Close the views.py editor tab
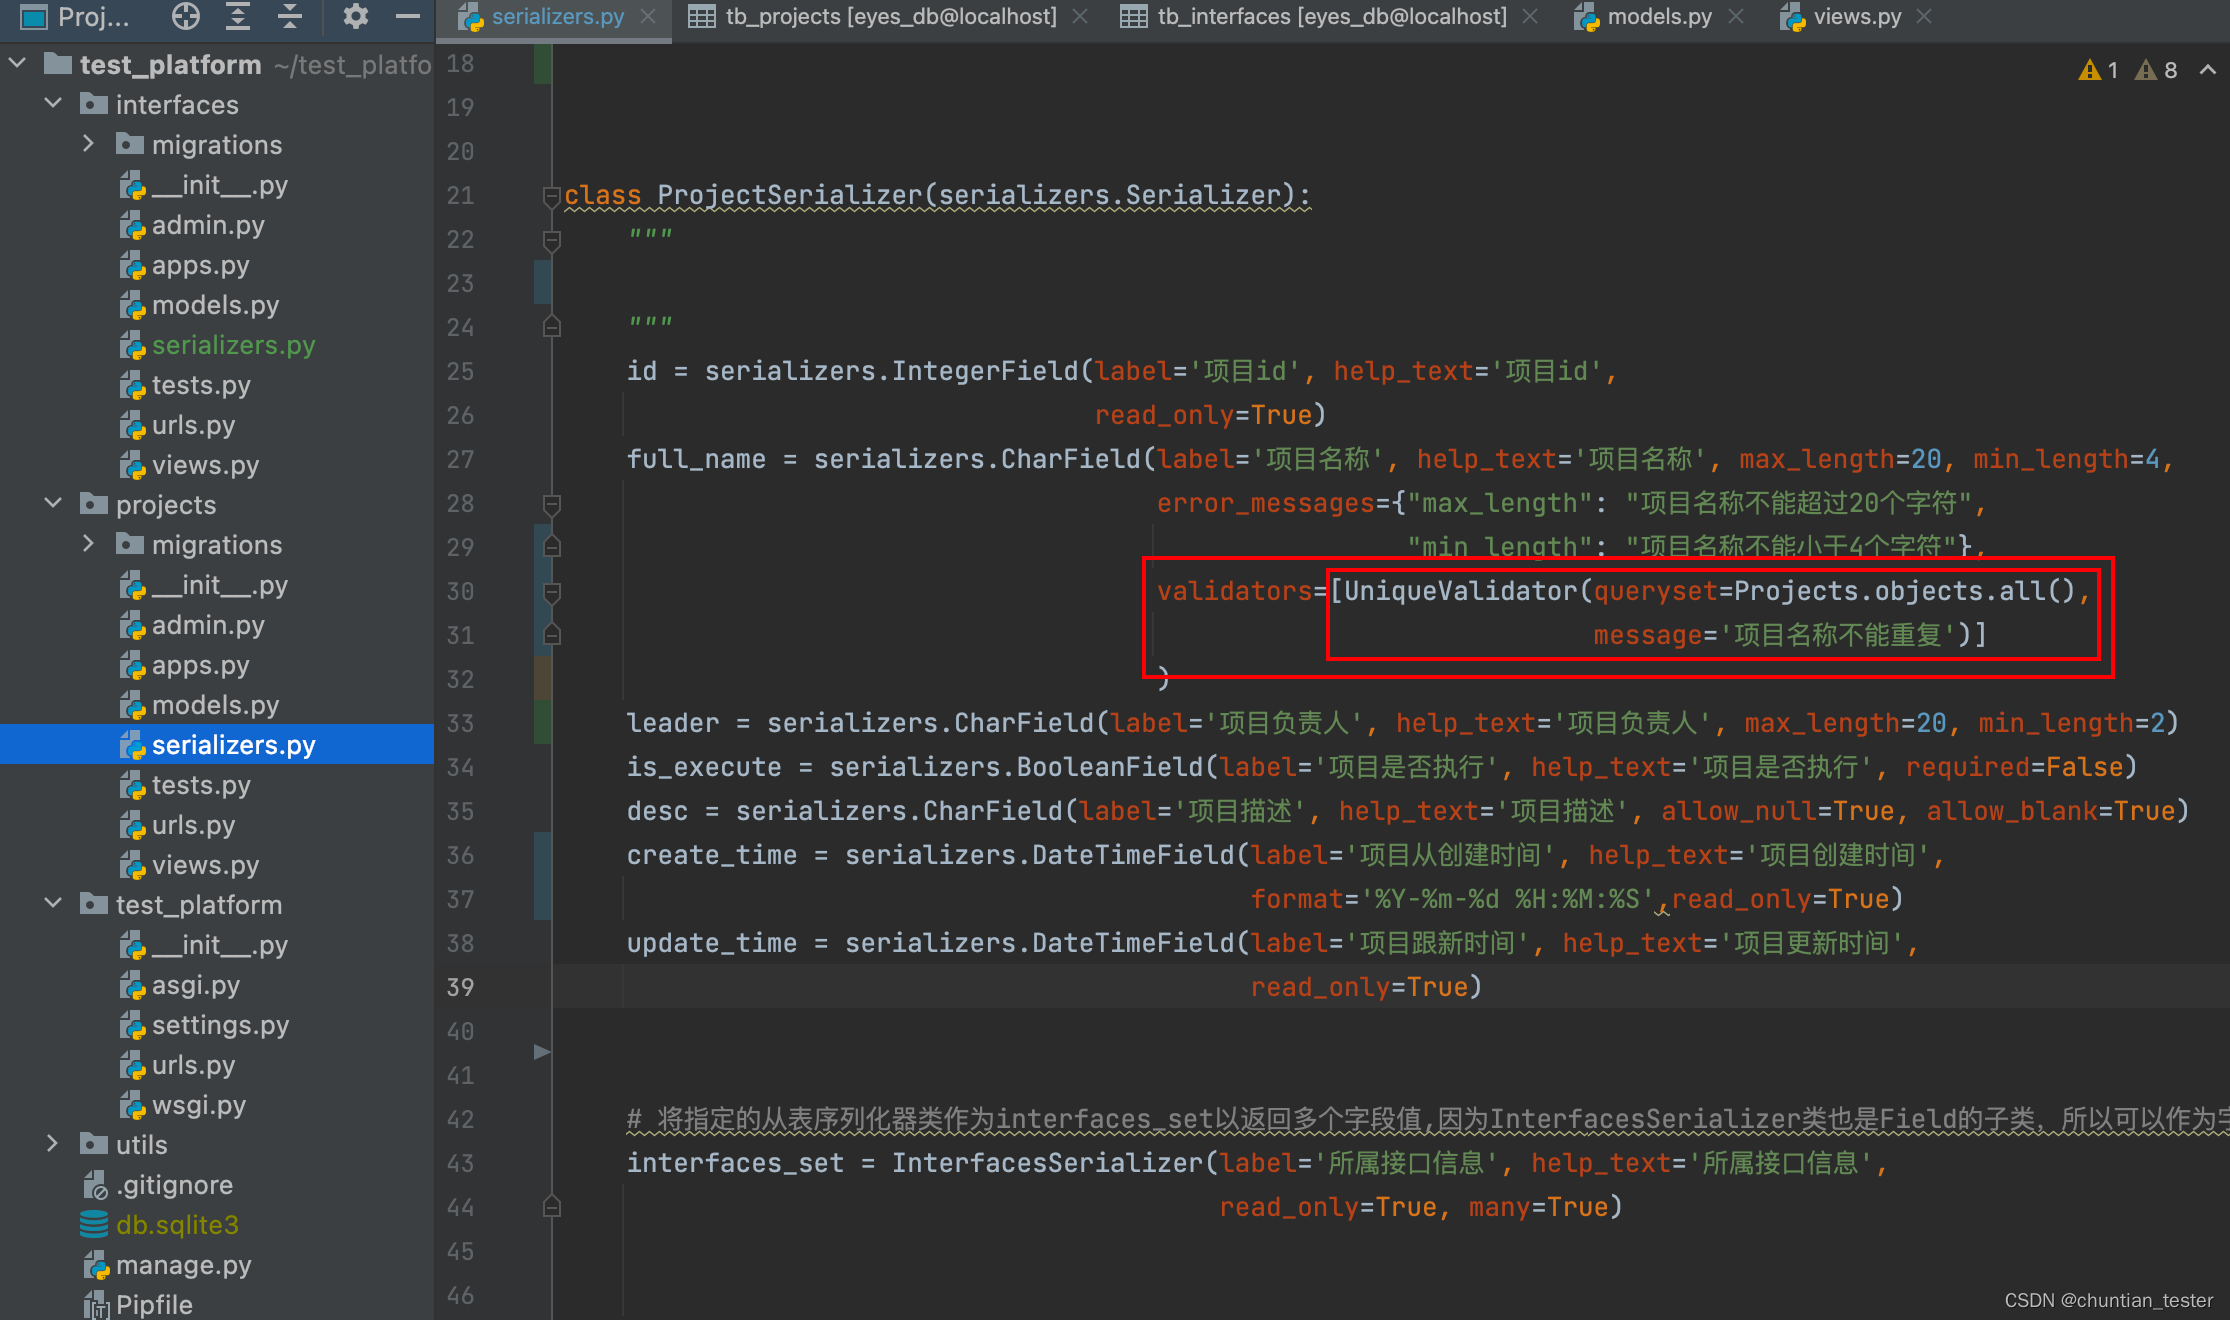 pos(1923,16)
